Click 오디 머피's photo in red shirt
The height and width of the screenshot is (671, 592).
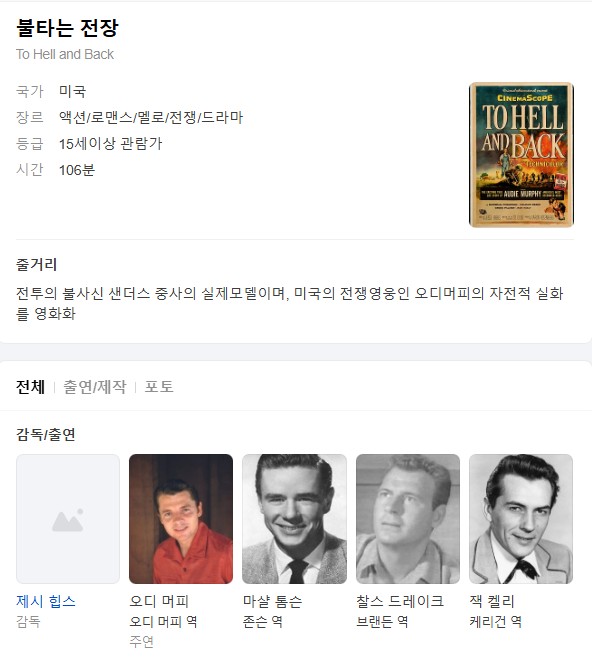click(181, 519)
